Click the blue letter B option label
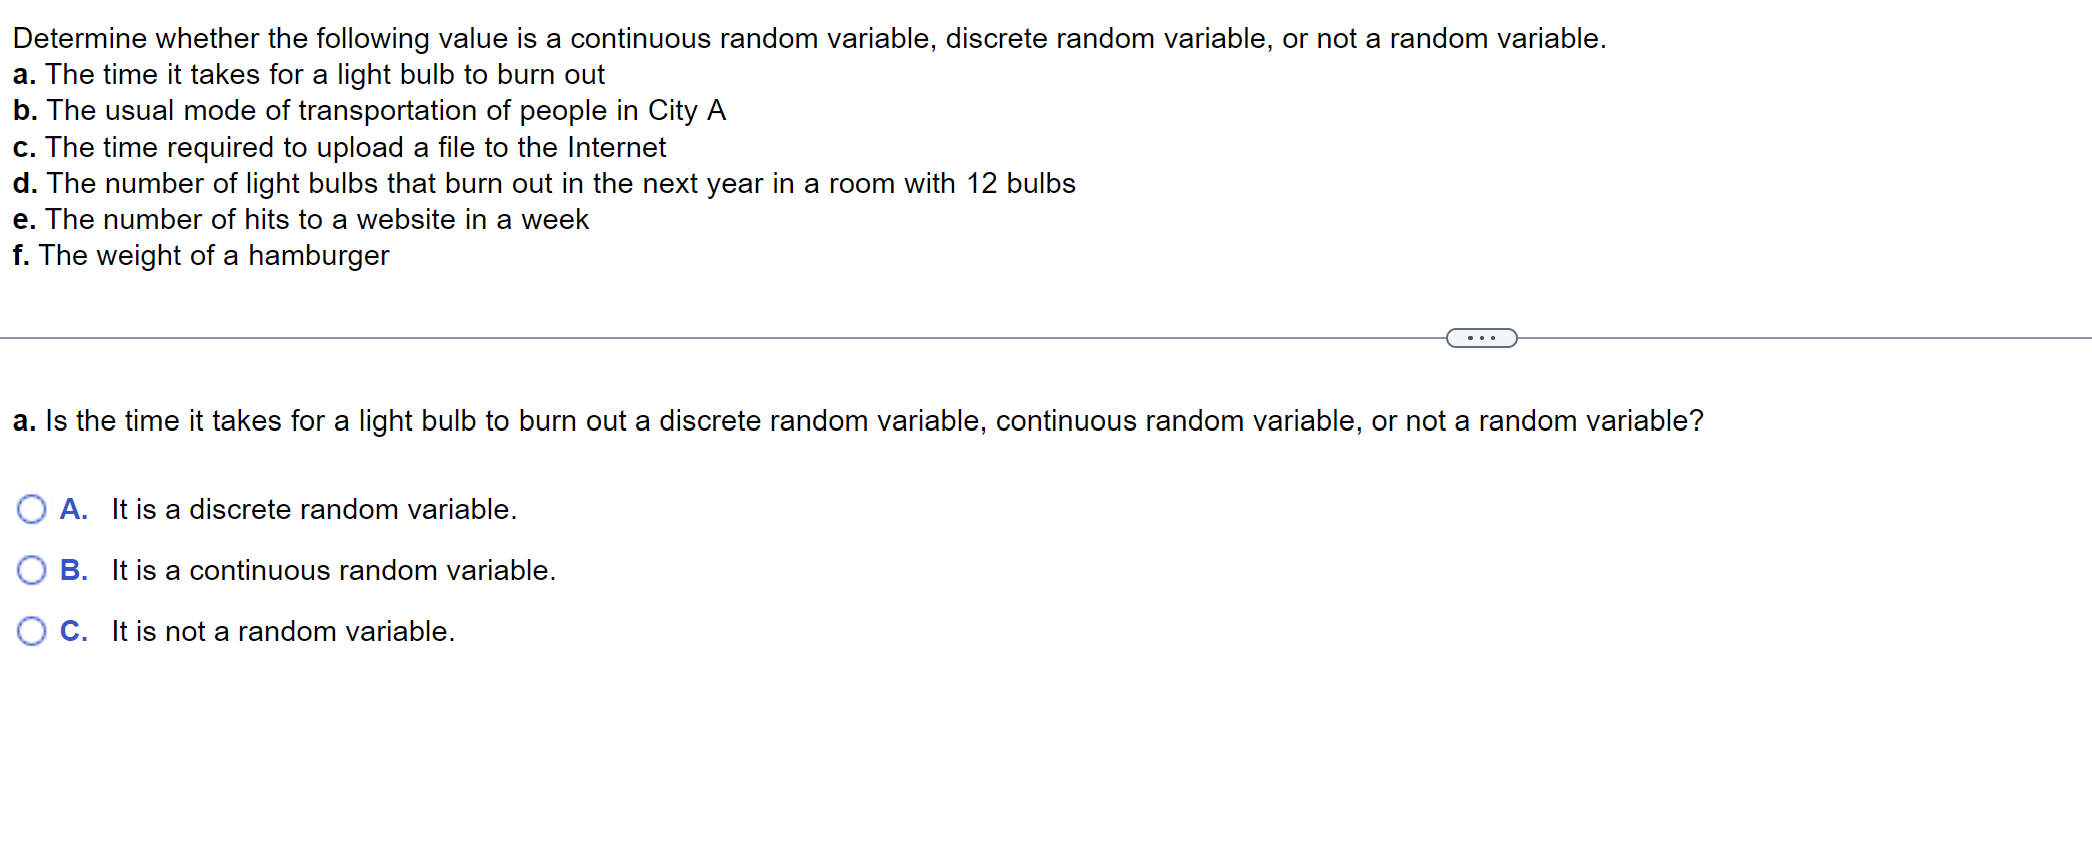Image resolution: width=2092 pixels, height=855 pixels. pyautogui.click(x=73, y=570)
